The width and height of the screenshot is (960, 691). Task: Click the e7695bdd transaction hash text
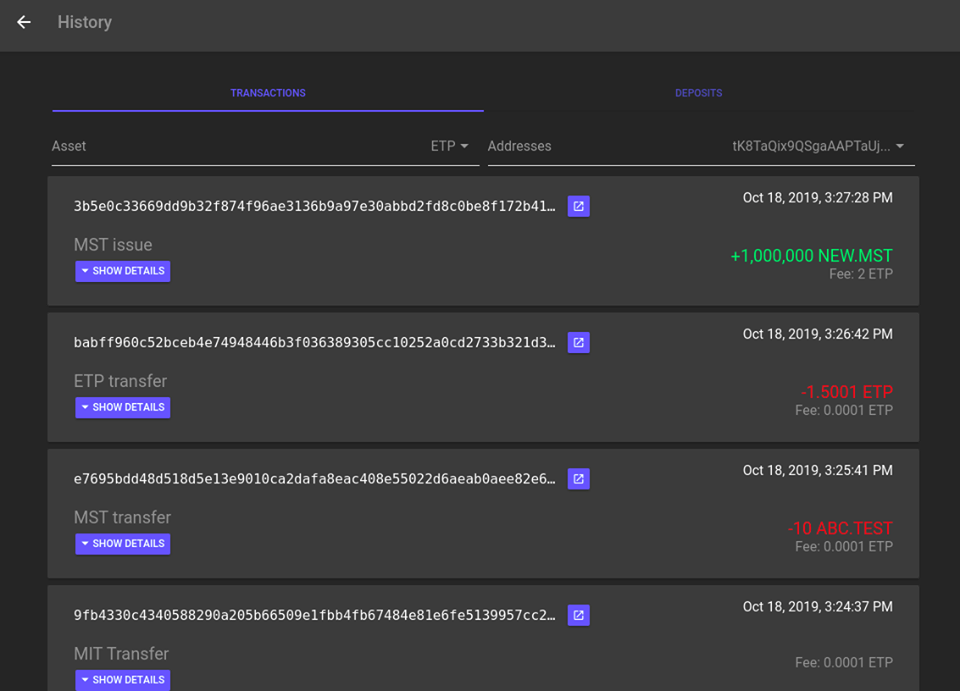click(315, 479)
